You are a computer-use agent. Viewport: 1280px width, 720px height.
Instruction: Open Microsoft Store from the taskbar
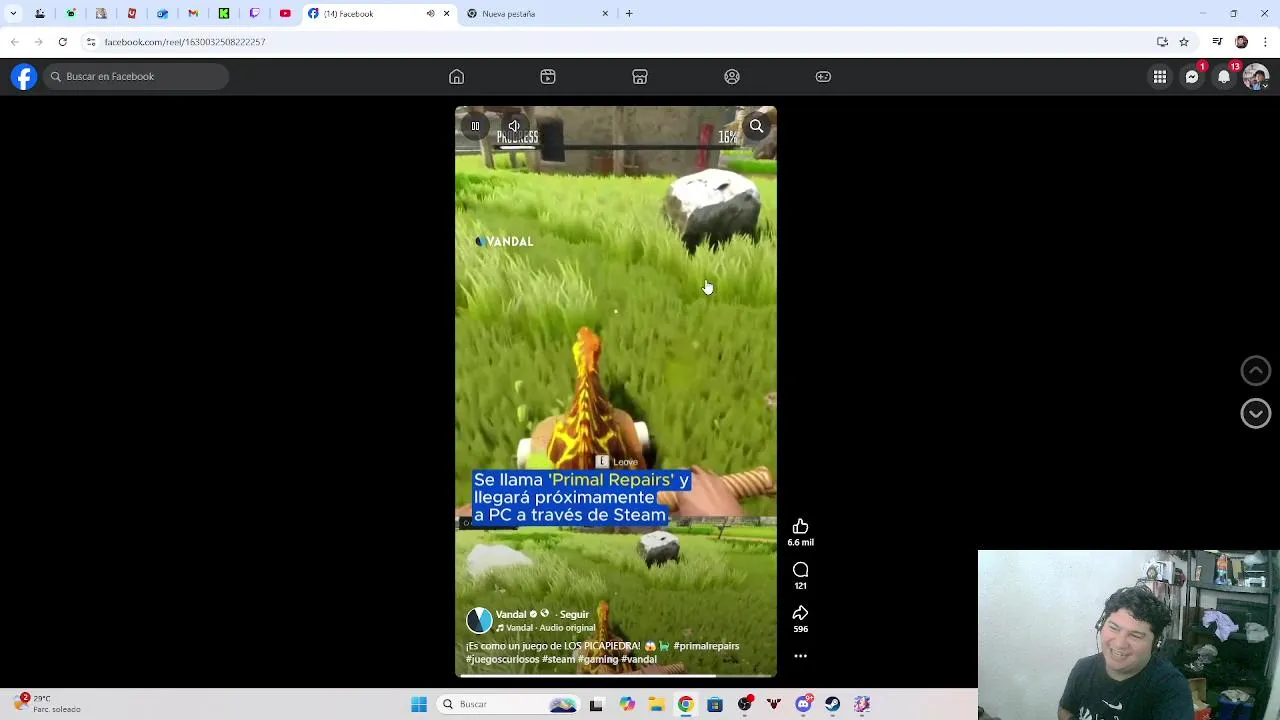[x=715, y=705]
